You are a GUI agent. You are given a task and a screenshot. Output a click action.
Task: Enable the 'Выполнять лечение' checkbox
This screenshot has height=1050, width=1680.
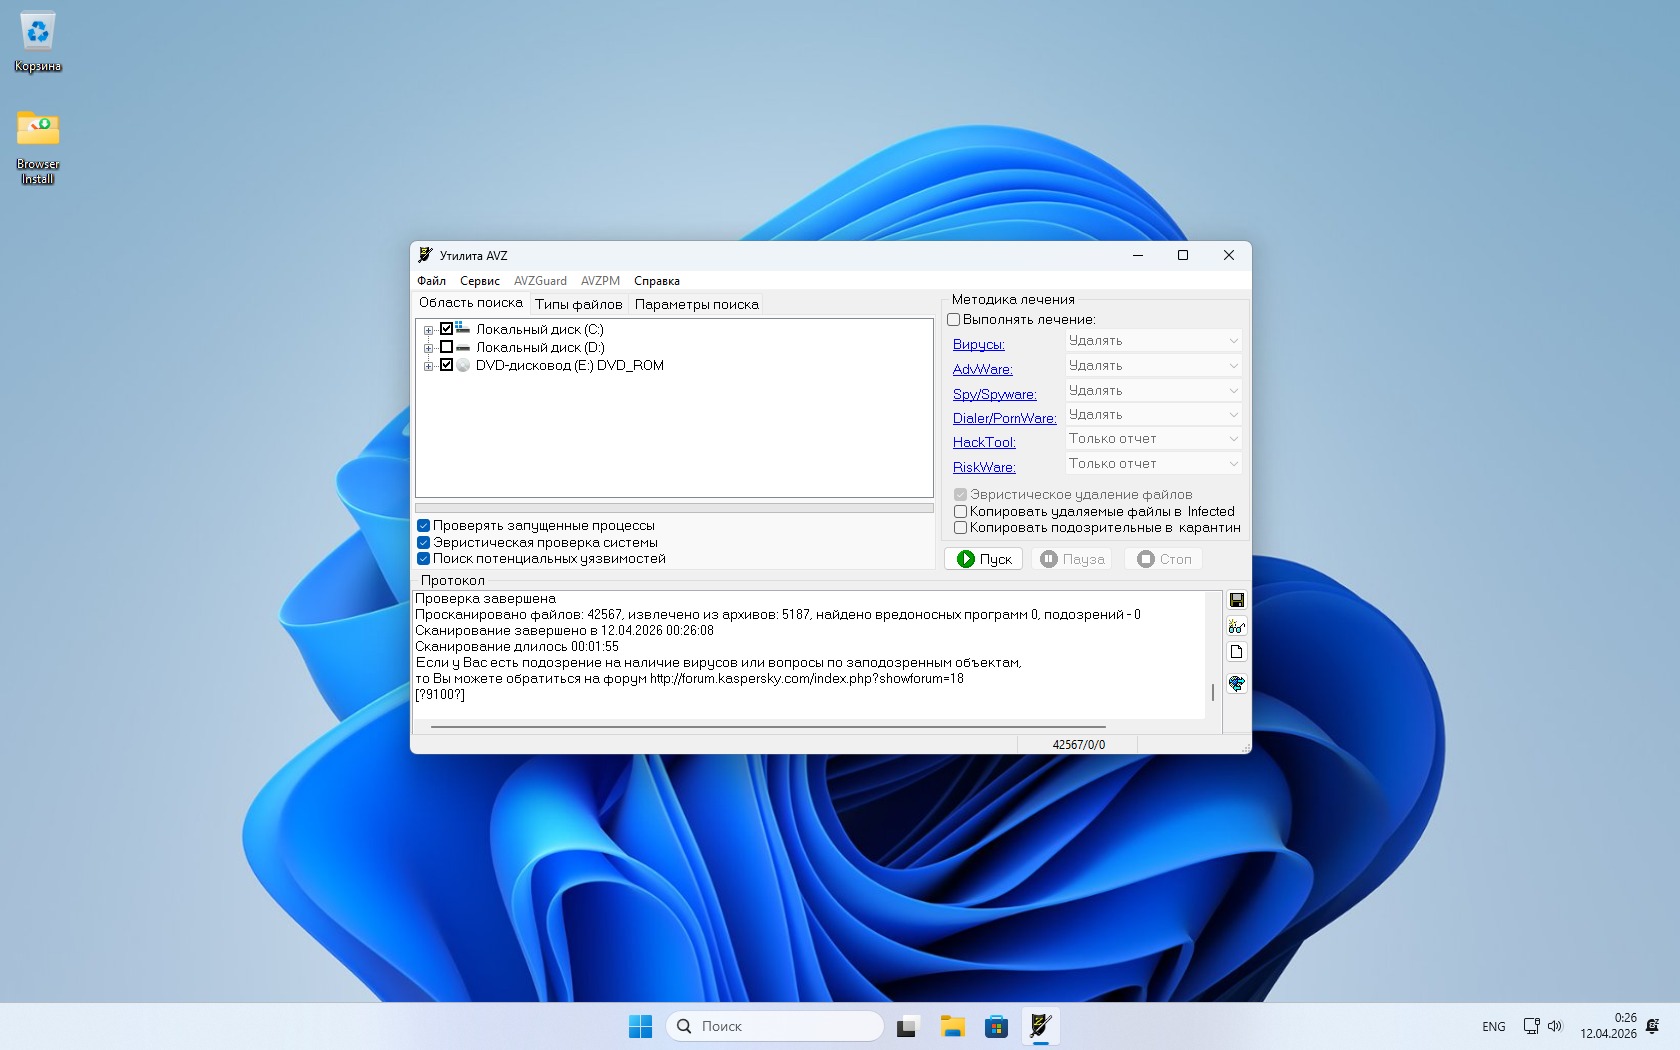(x=954, y=320)
